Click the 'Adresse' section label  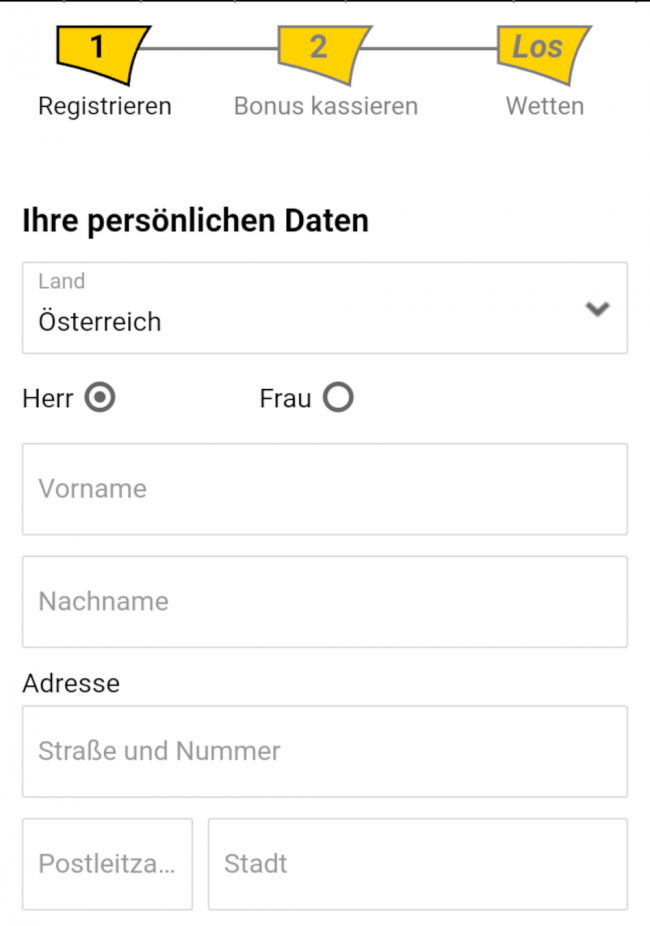point(71,684)
